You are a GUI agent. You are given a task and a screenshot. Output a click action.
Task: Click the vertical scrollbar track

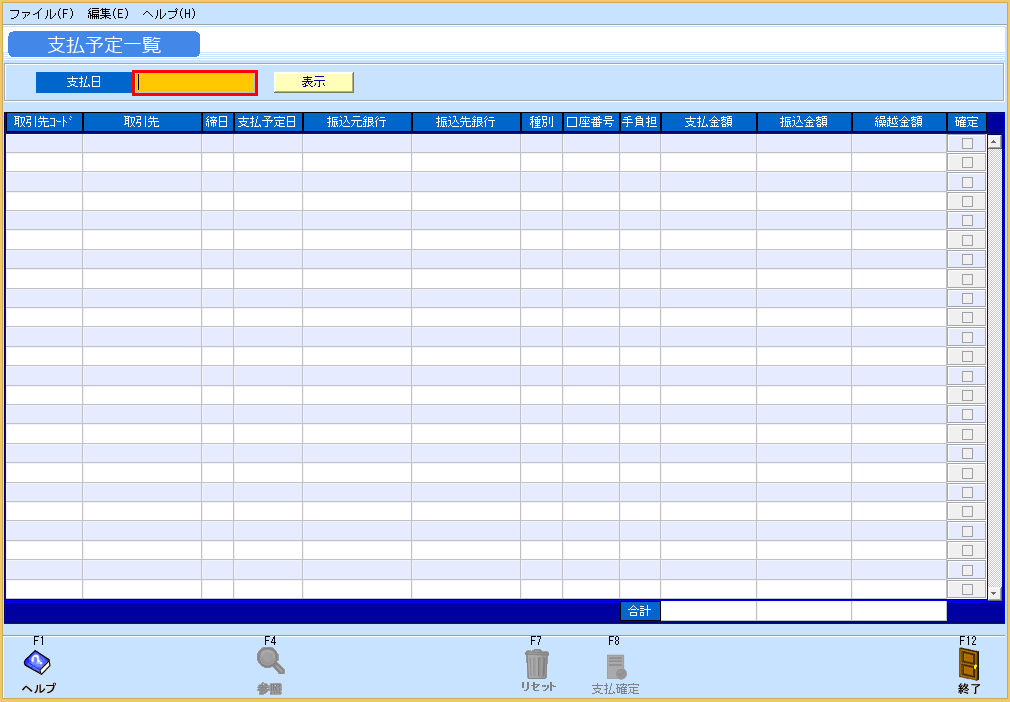[994, 370]
